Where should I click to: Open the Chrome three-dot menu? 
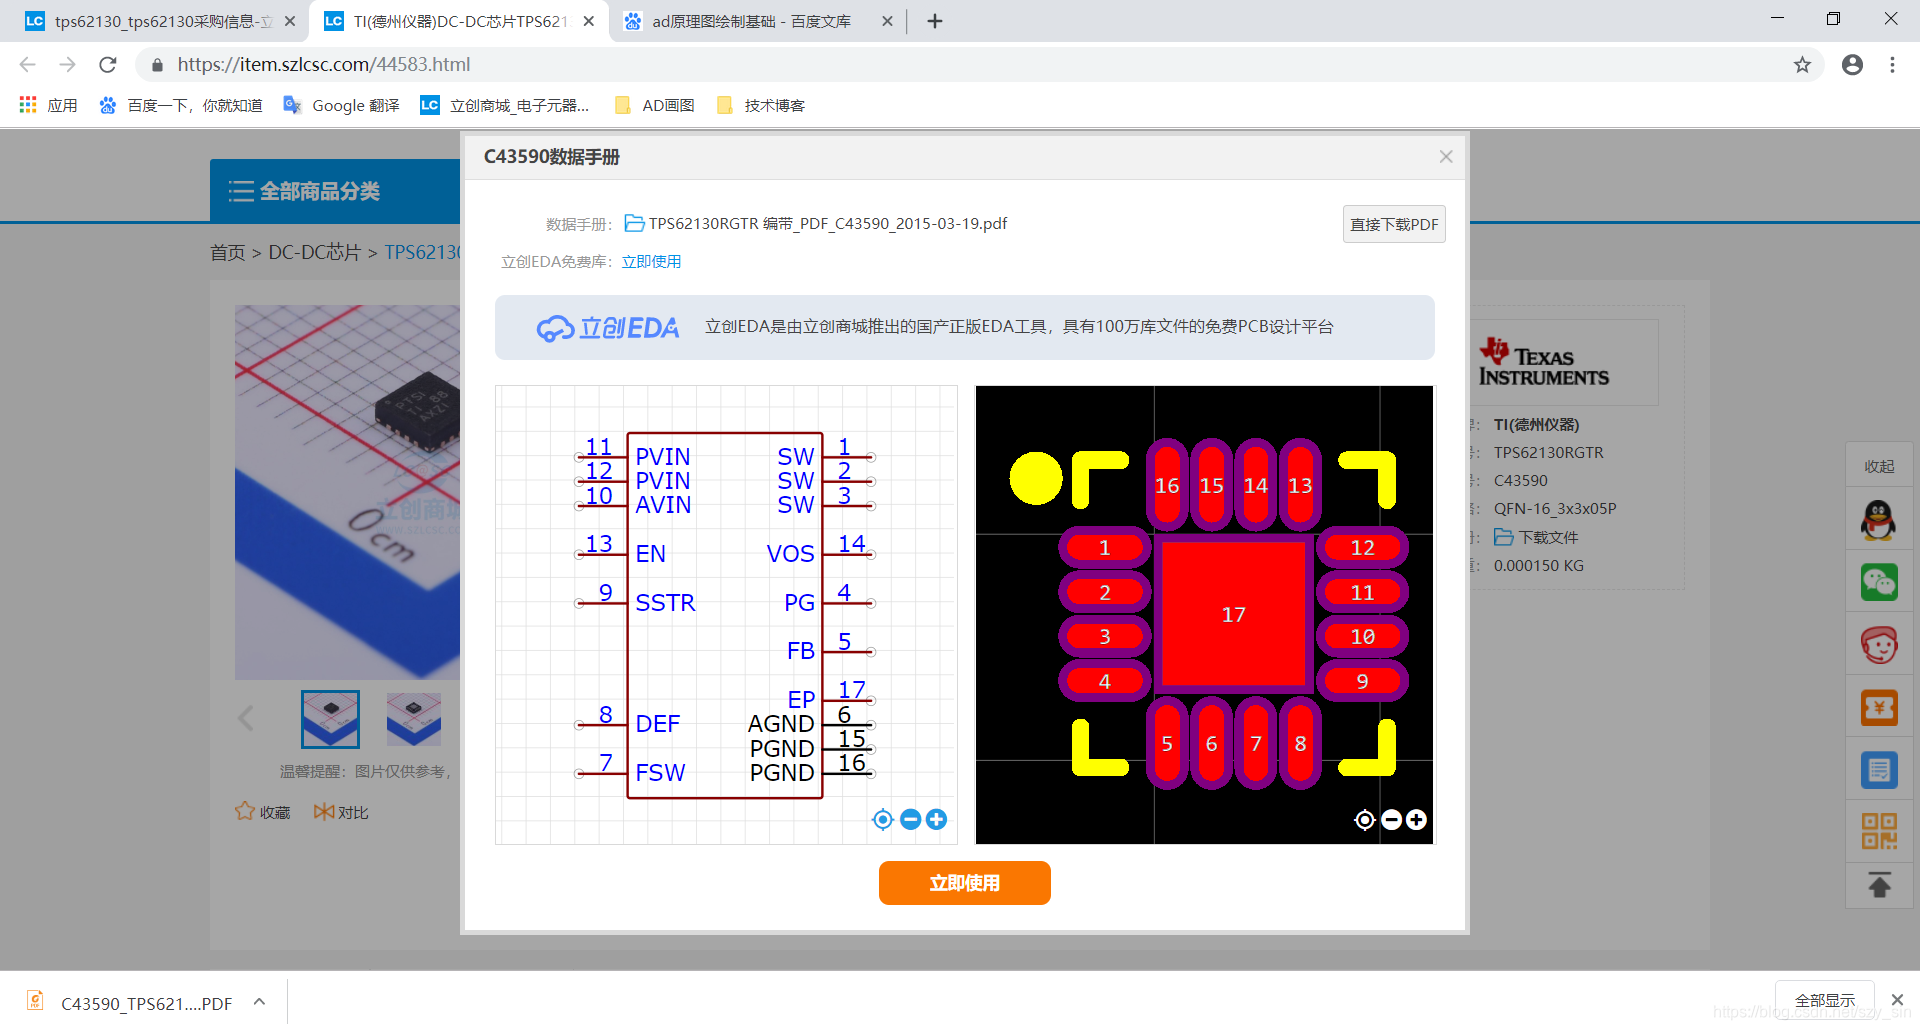point(1892,65)
